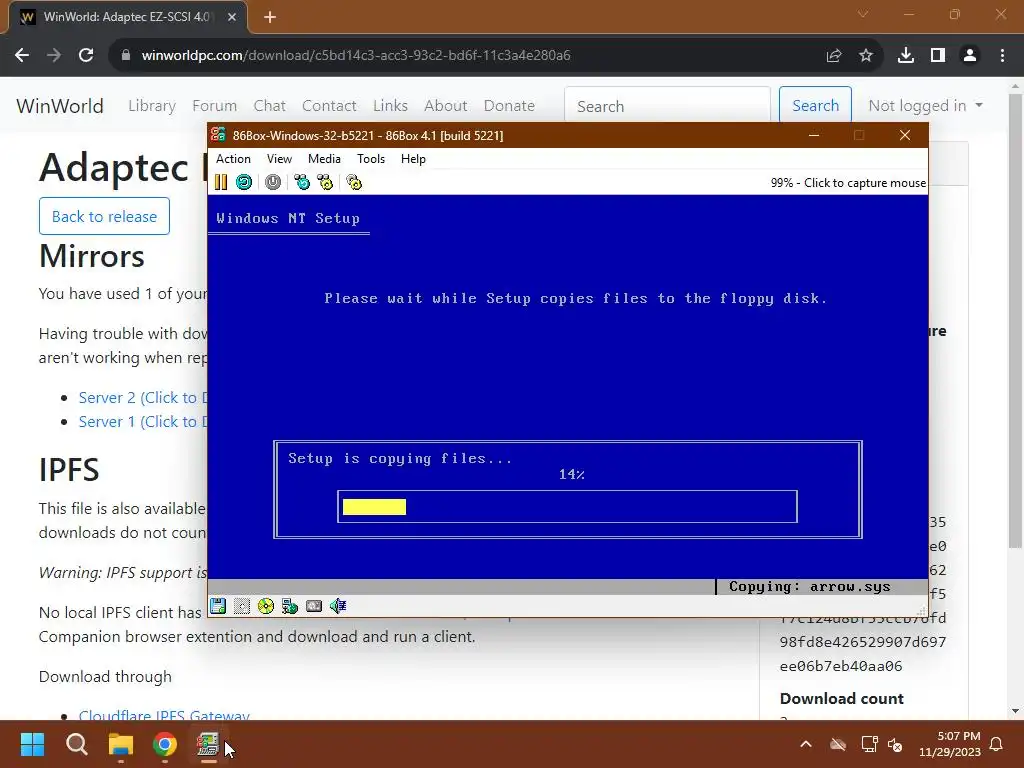Reload the WinWorld page

pyautogui.click(x=86, y=56)
